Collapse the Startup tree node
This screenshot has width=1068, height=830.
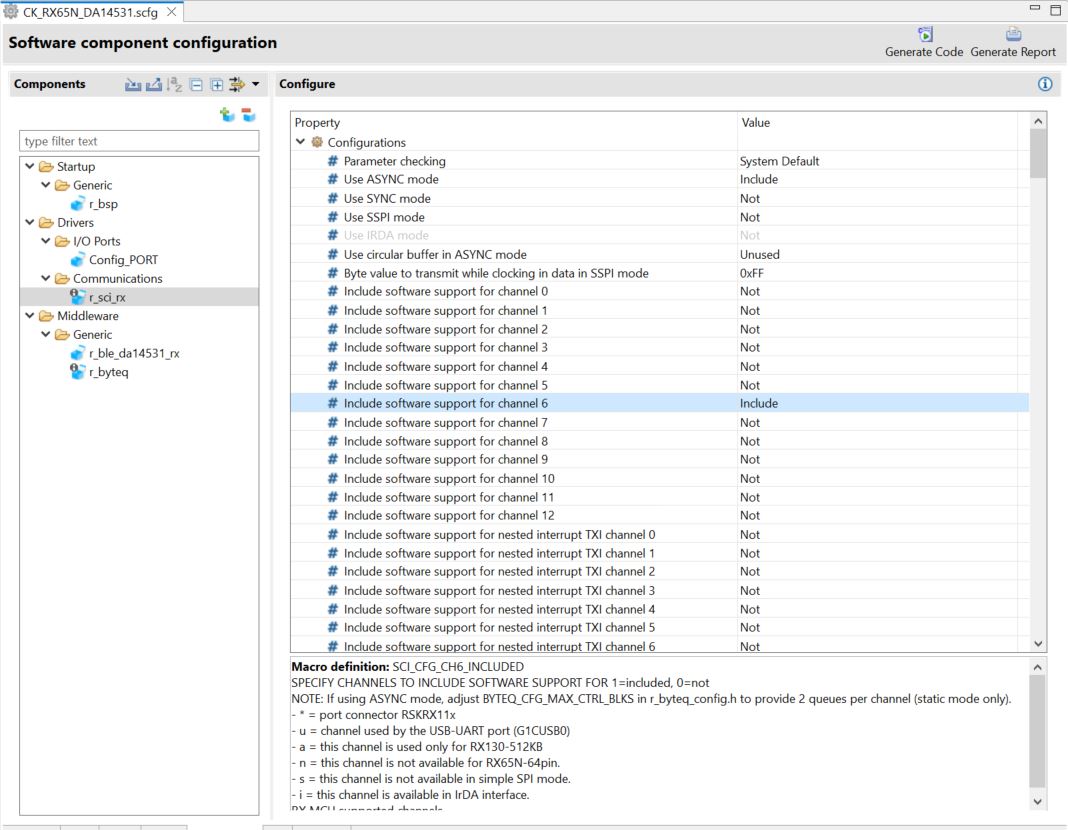point(29,165)
